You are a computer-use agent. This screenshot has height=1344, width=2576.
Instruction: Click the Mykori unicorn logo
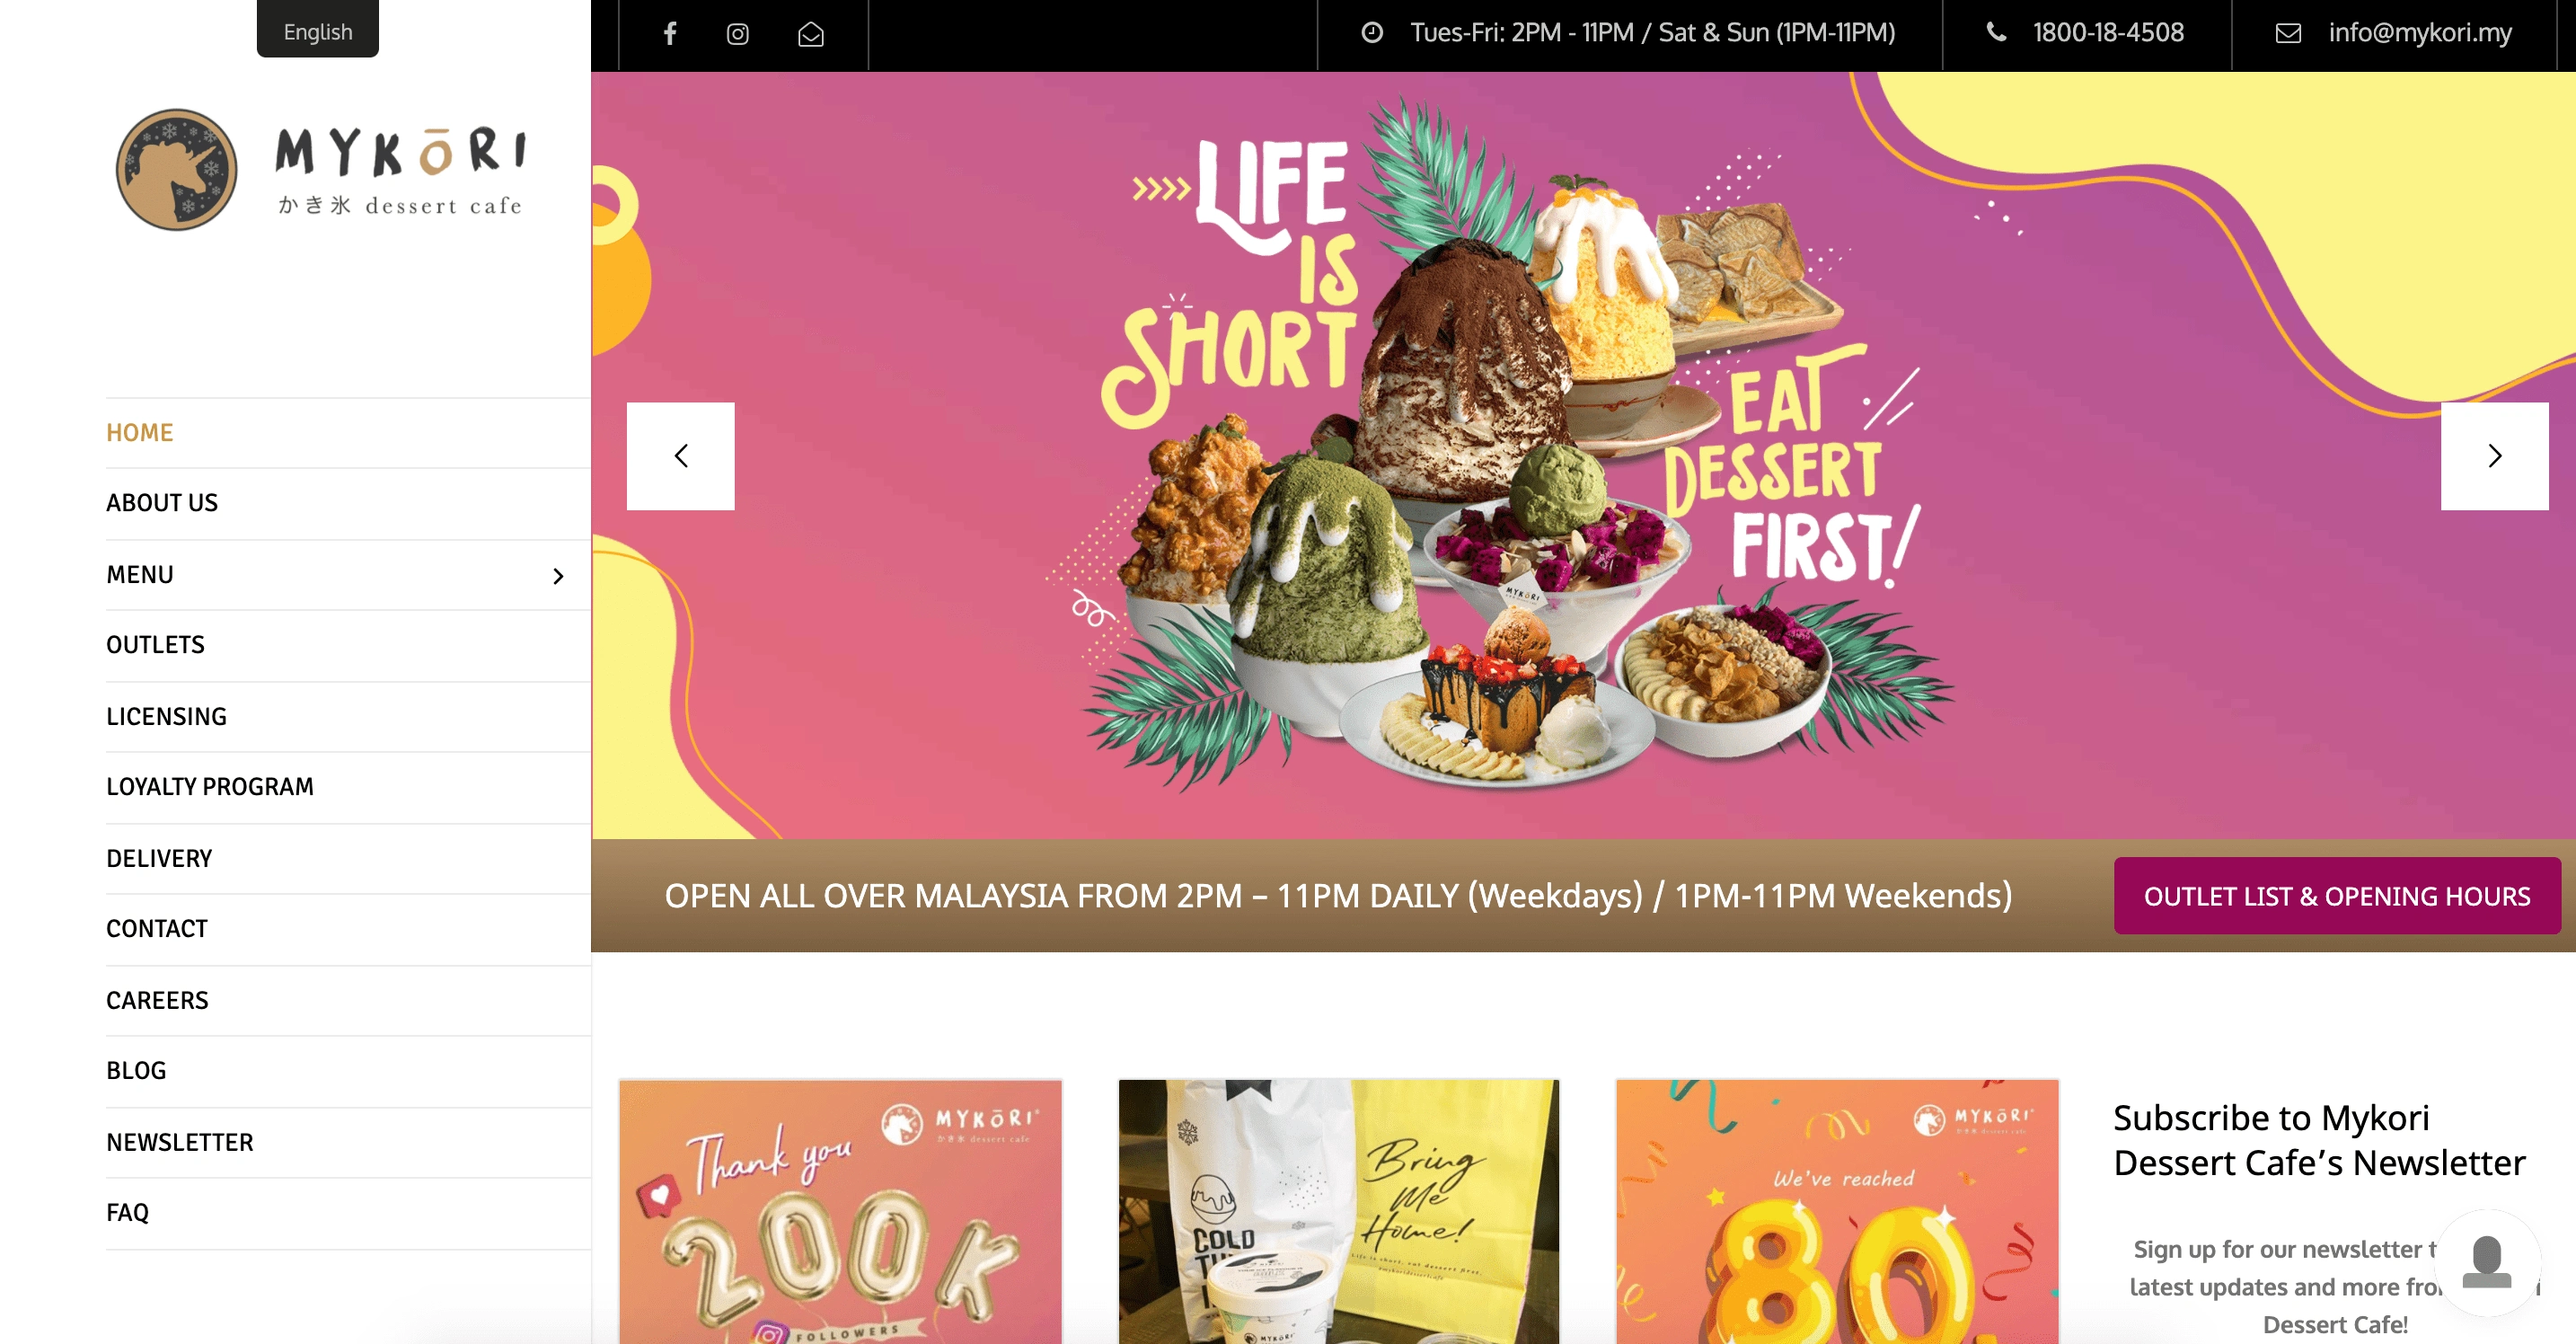(177, 170)
